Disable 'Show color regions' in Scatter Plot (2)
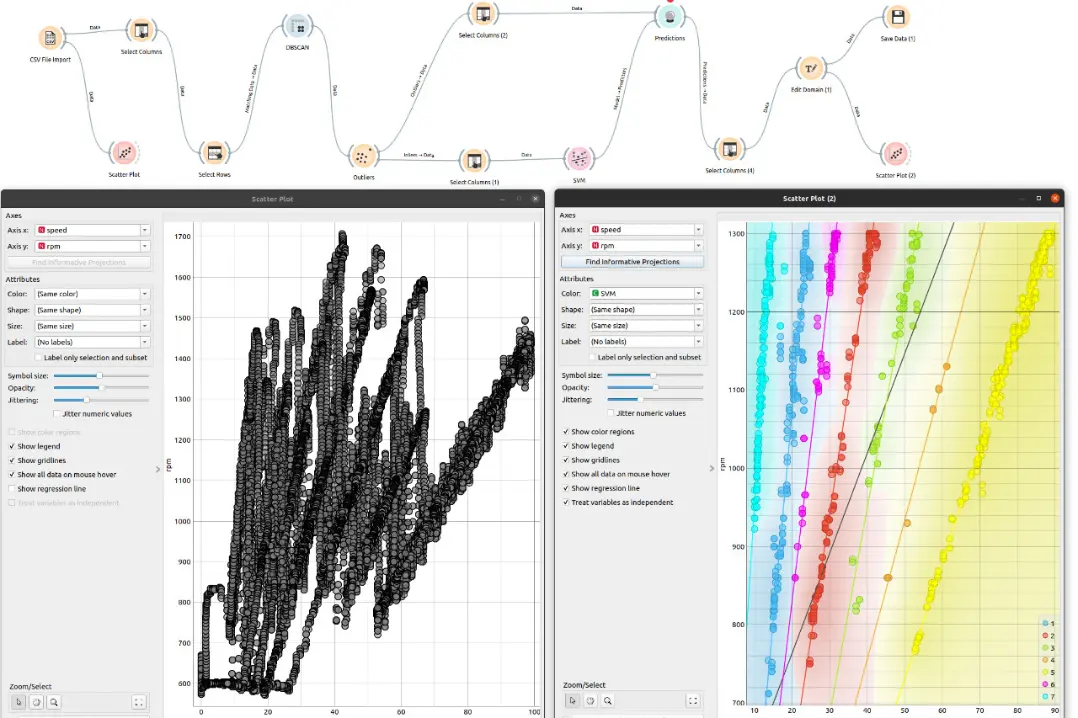The height and width of the screenshot is (718, 1078). pos(566,432)
